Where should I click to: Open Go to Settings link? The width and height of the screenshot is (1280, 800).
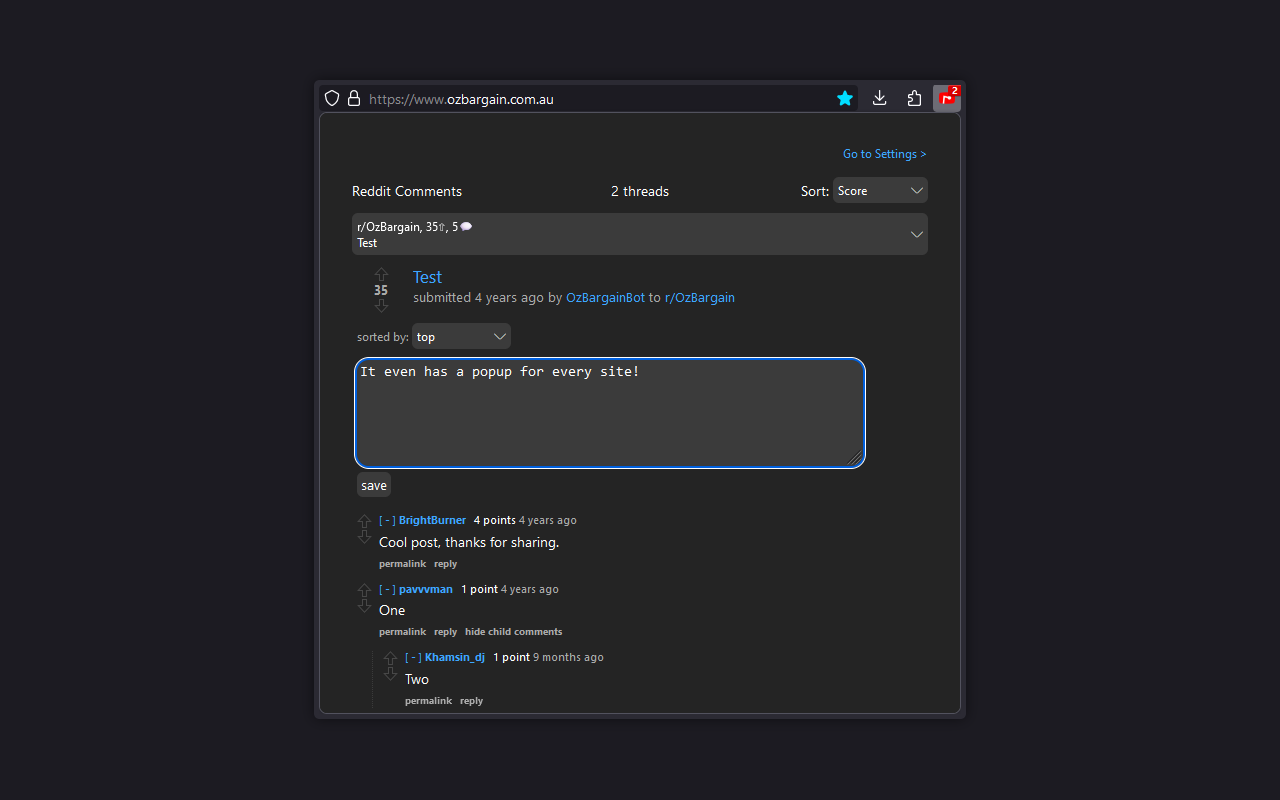pos(885,154)
